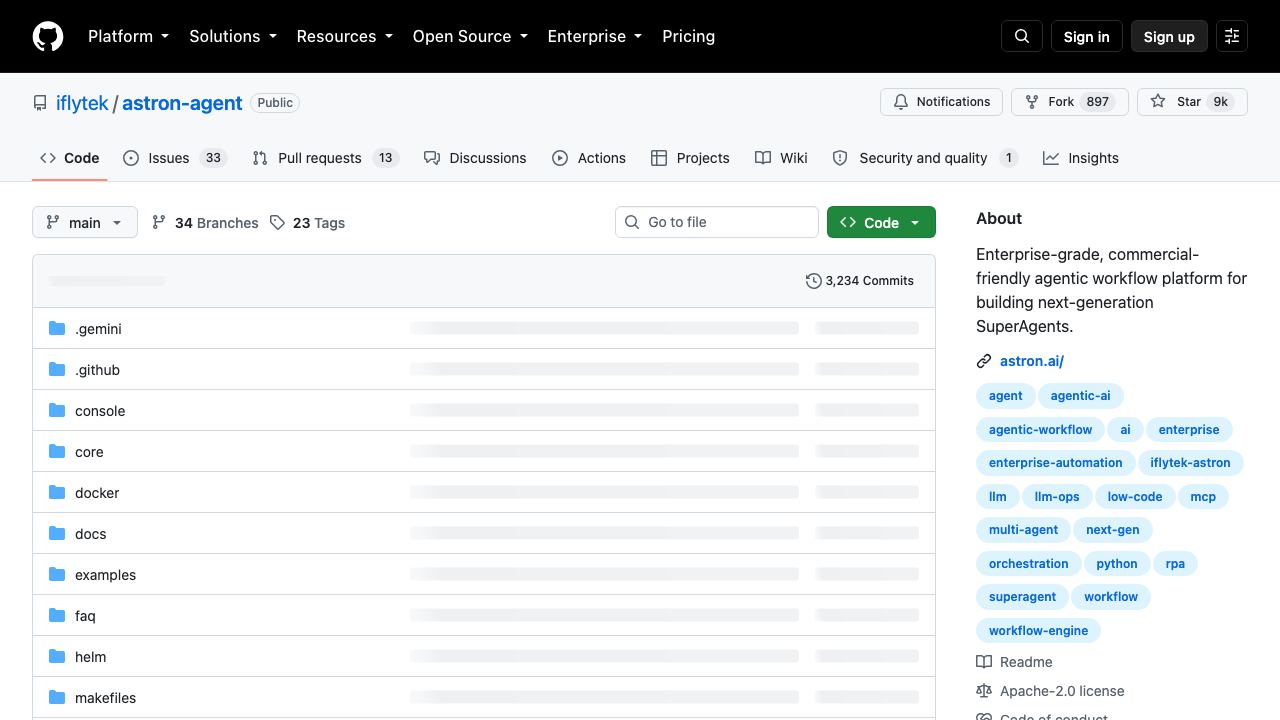Click the folder icon beside helm
The height and width of the screenshot is (720, 1280).
(x=57, y=656)
